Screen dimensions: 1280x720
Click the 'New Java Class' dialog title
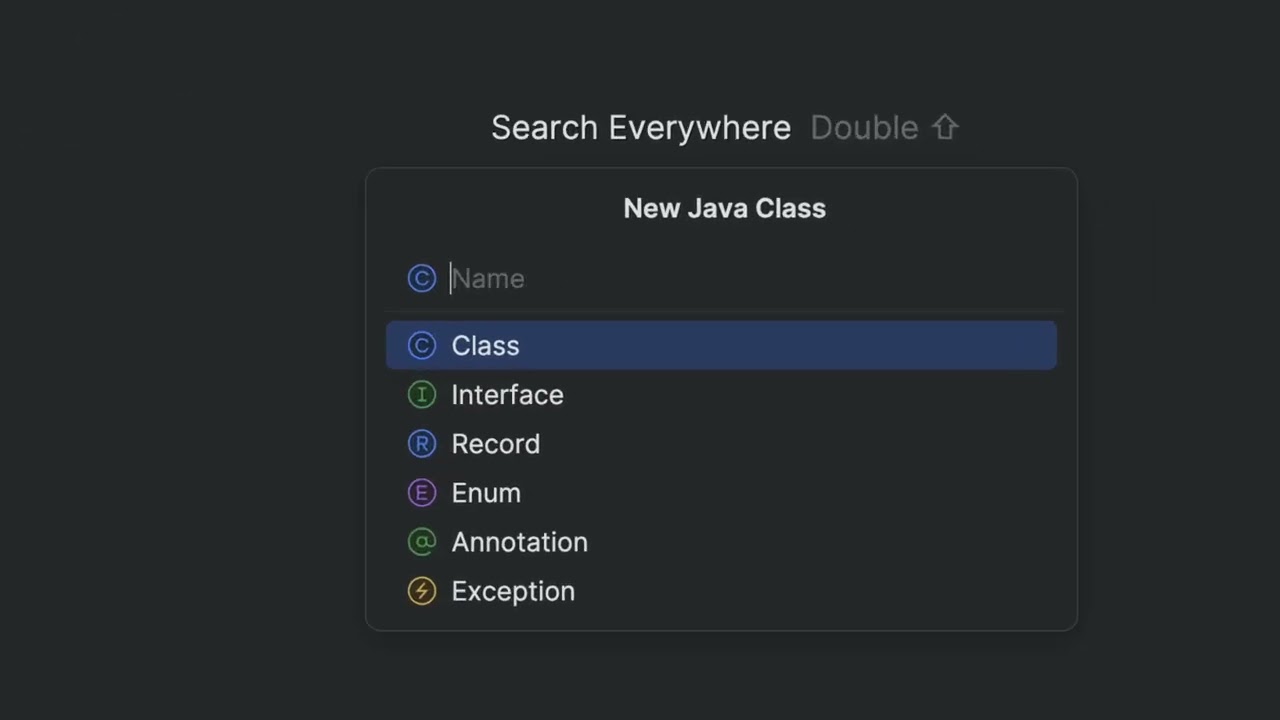[724, 208]
